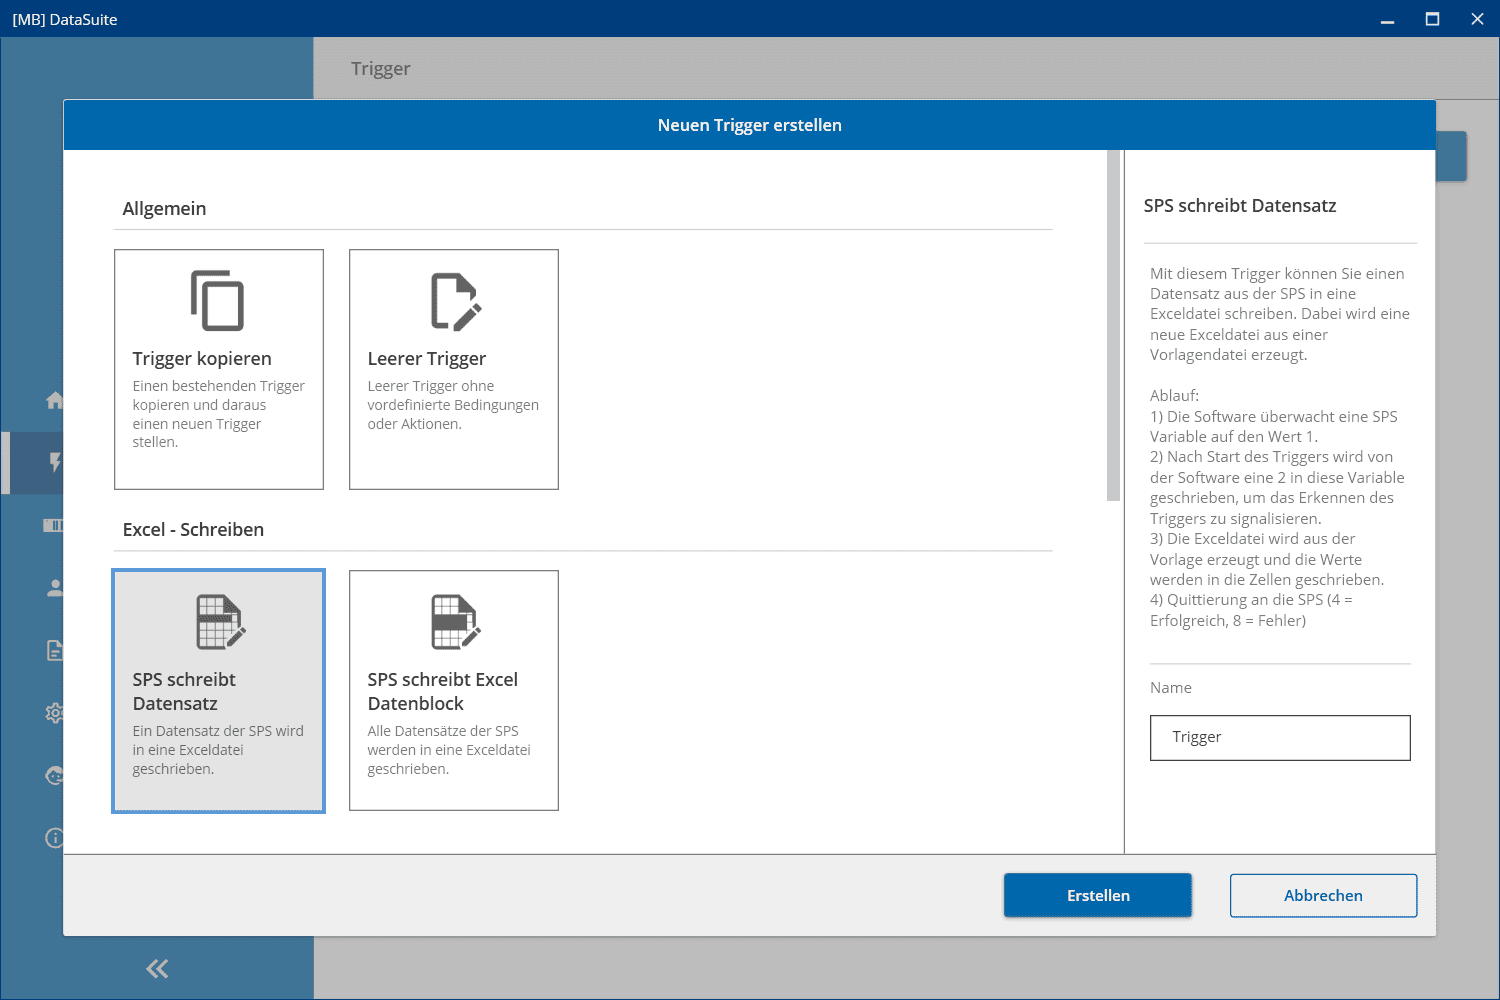This screenshot has height=1000, width=1500.
Task: Click the Excel - Schreiben section heading
Action: (x=193, y=529)
